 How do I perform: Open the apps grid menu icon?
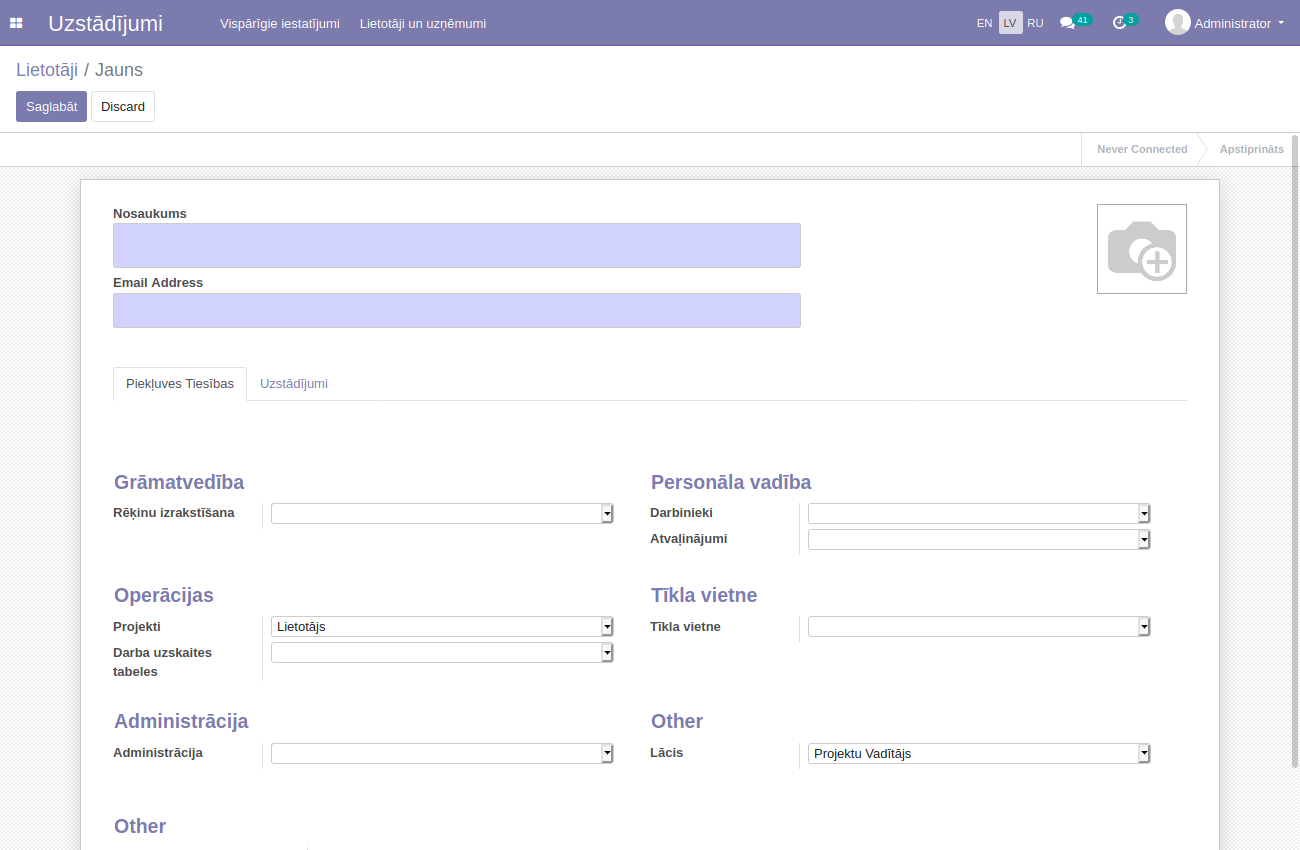16,23
